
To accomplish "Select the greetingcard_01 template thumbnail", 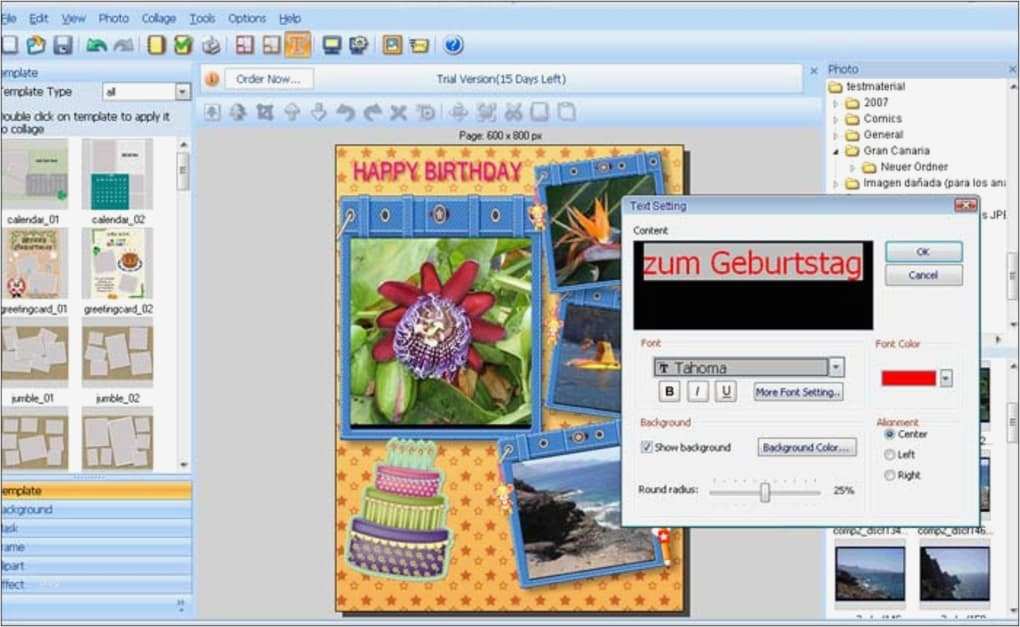I will point(34,263).
